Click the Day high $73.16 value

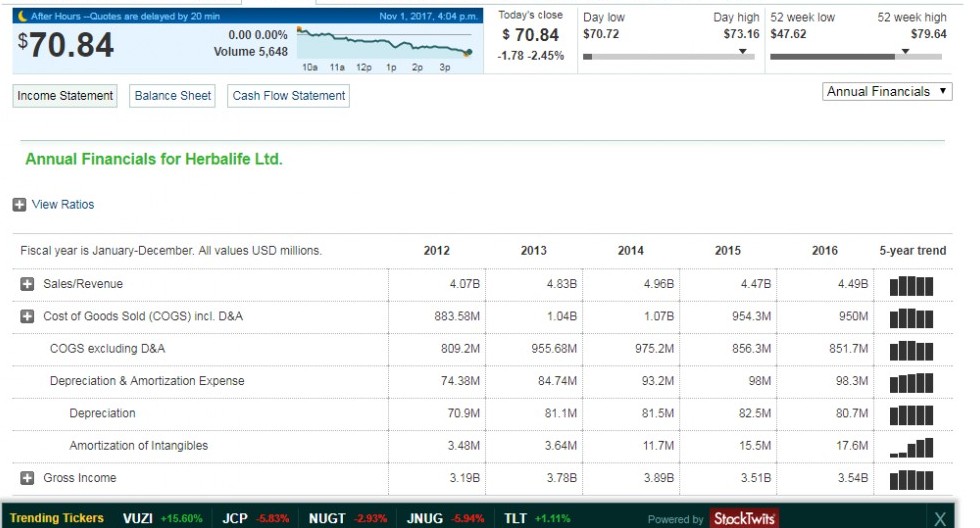point(741,34)
